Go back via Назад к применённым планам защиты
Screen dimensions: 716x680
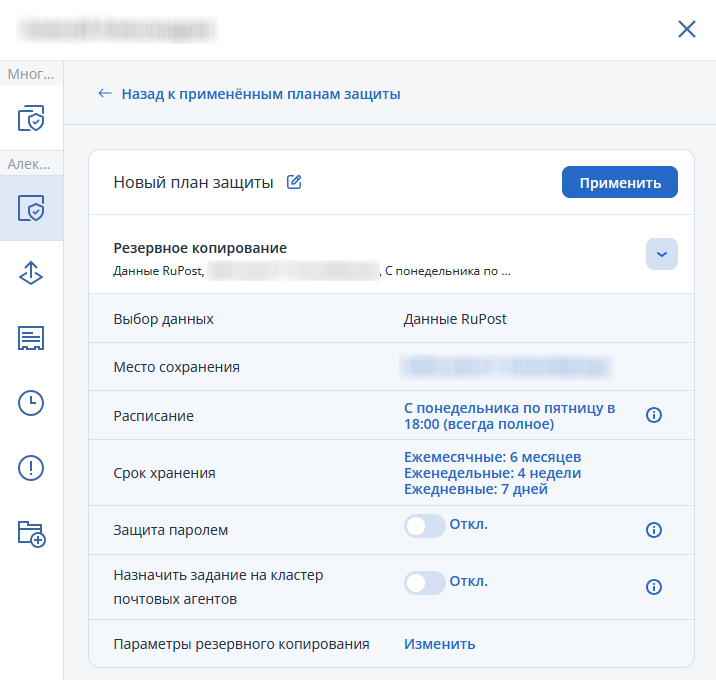click(x=261, y=94)
